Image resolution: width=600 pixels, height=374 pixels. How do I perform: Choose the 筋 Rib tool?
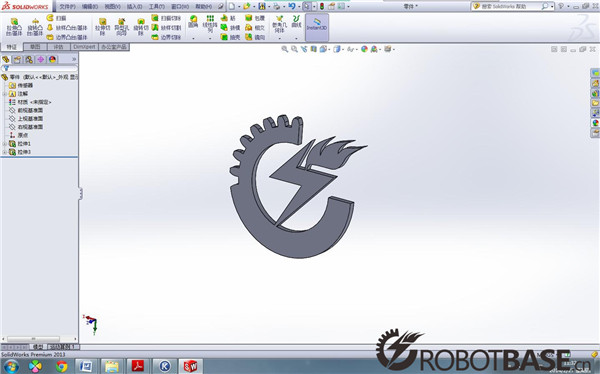coord(228,18)
